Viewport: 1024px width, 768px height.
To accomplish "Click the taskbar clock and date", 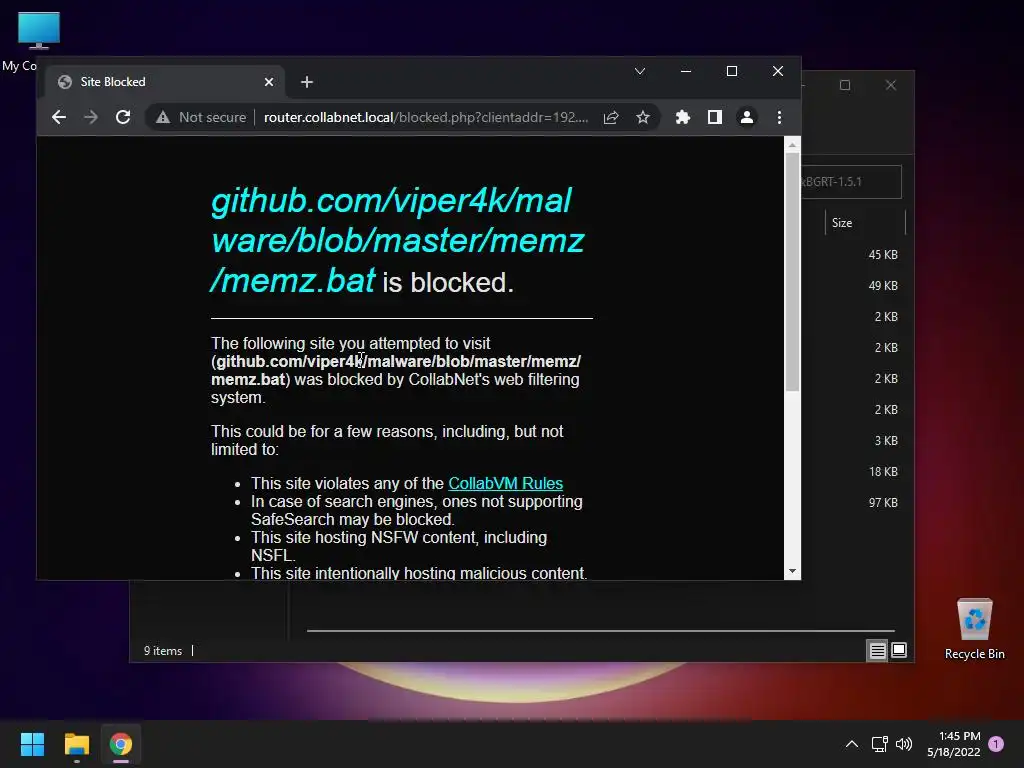I will click(x=953, y=744).
